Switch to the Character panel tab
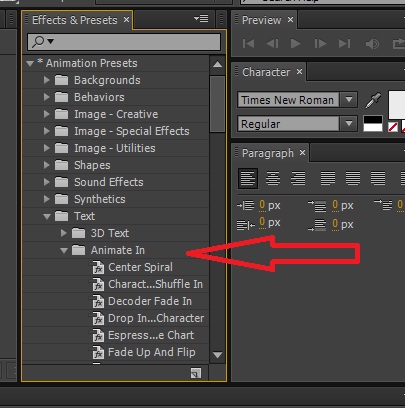This screenshot has width=405, height=408. point(266,72)
